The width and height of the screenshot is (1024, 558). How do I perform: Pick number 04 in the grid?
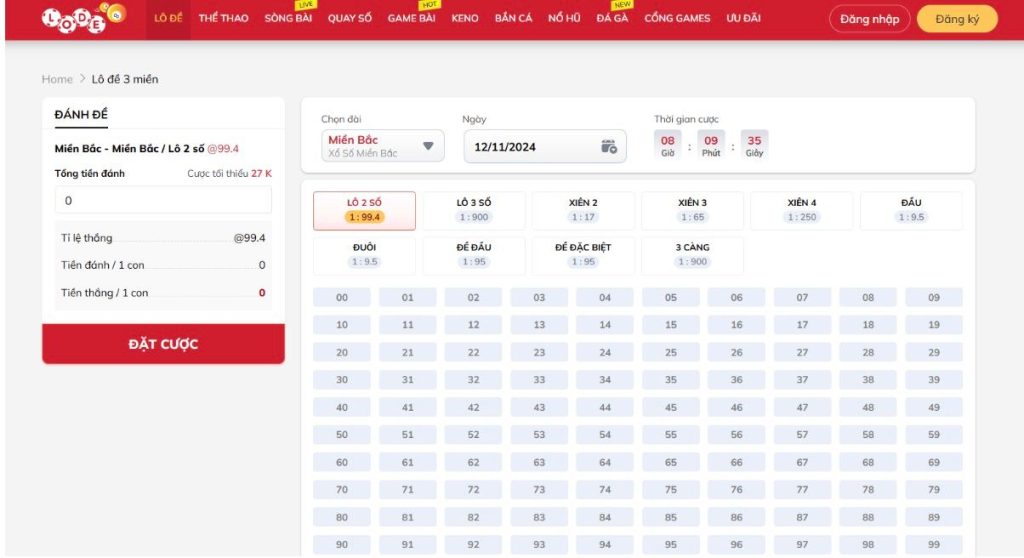[x=605, y=297]
